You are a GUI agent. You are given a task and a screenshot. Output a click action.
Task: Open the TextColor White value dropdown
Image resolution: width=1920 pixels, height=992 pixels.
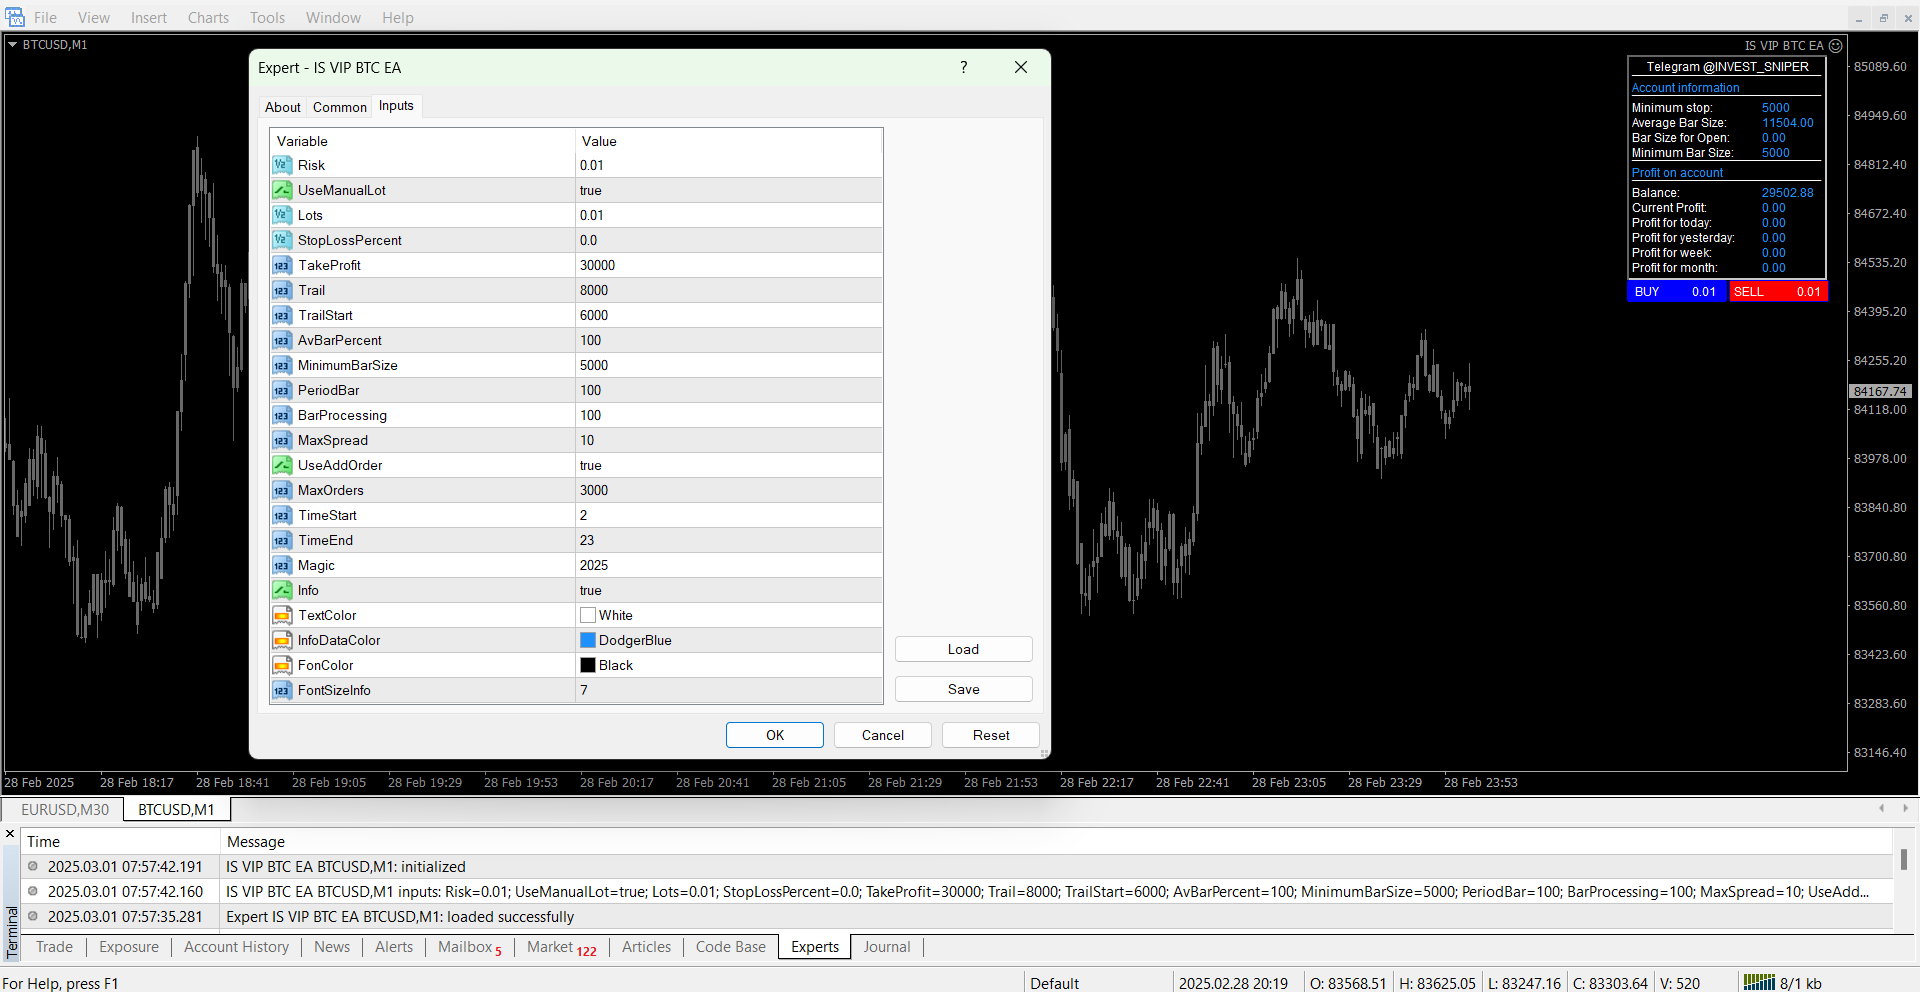click(x=728, y=615)
